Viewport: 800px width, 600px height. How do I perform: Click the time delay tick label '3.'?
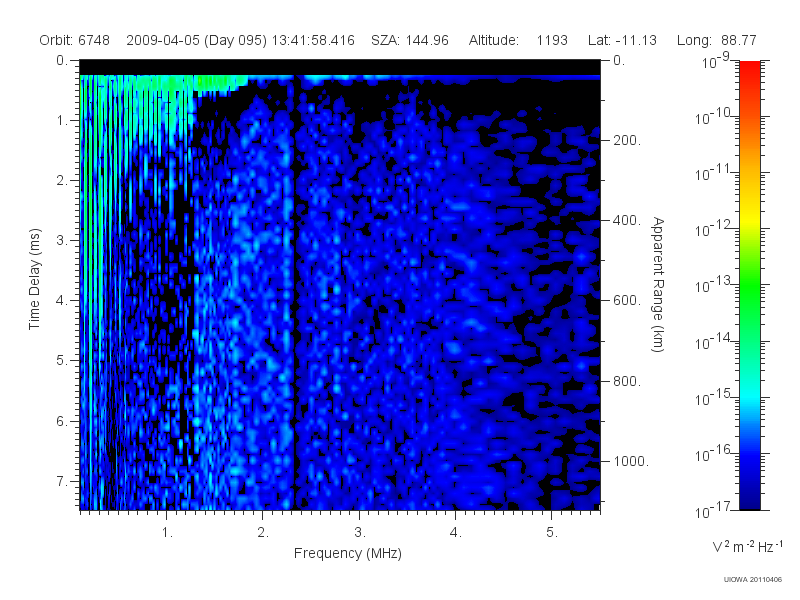(x=61, y=240)
